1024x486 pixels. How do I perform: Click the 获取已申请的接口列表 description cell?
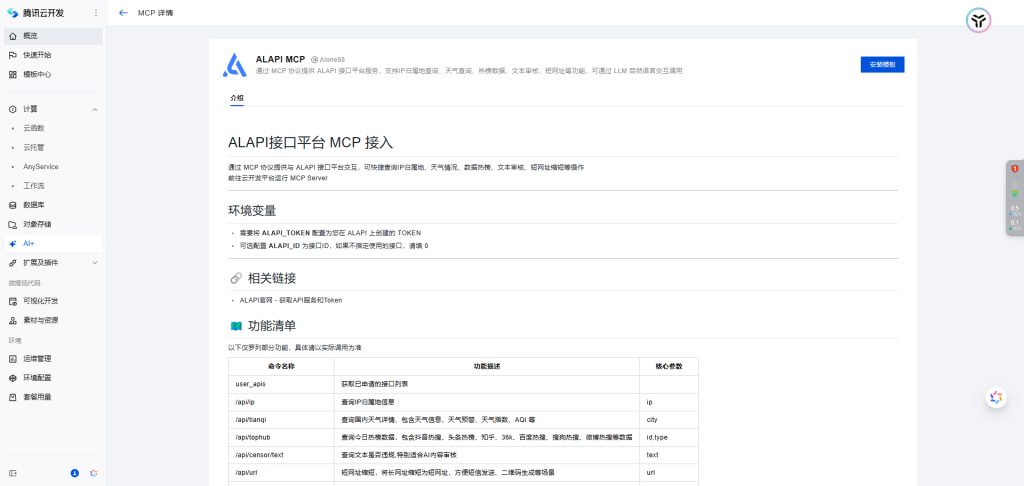click(x=487, y=384)
